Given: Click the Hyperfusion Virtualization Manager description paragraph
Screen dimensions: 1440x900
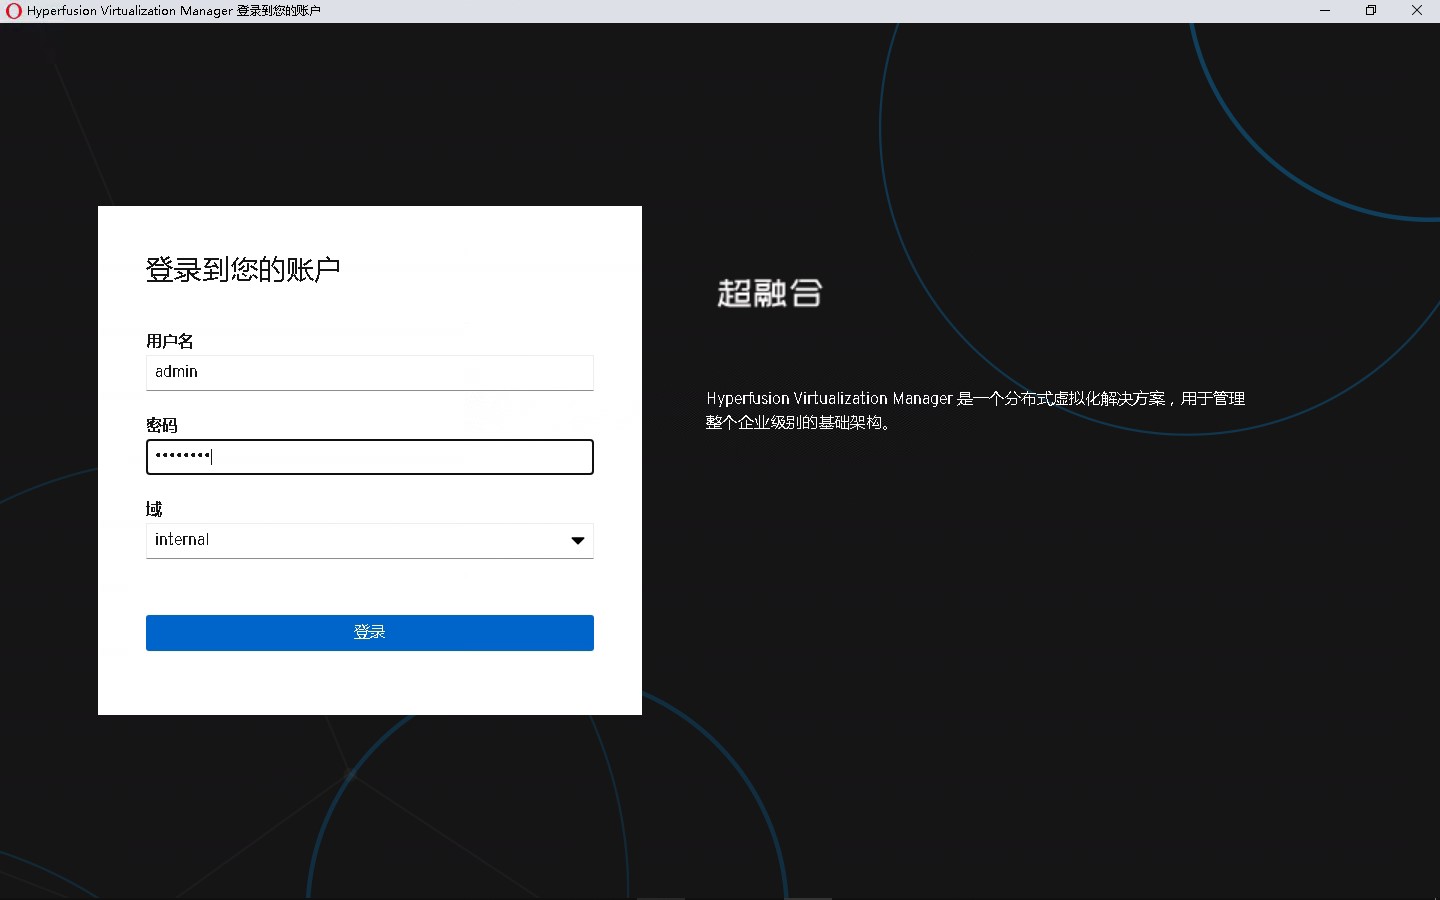Looking at the screenshot, I should [x=975, y=410].
